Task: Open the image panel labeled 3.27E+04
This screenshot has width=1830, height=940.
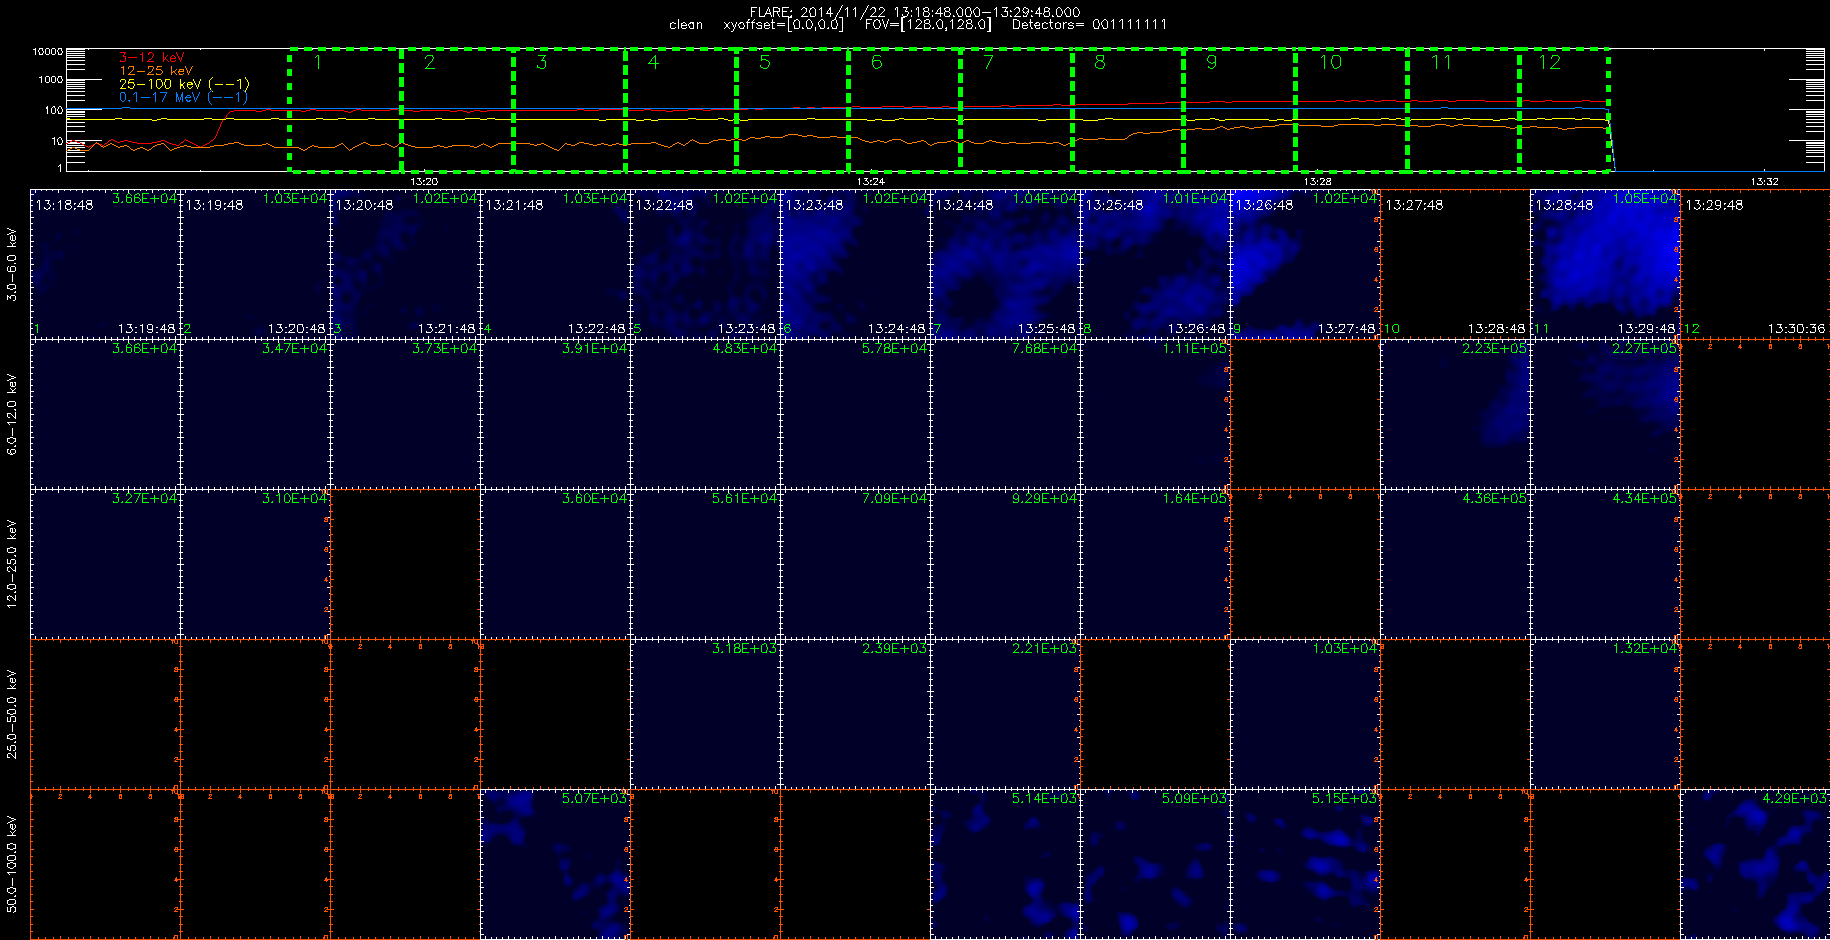Action: (106, 564)
